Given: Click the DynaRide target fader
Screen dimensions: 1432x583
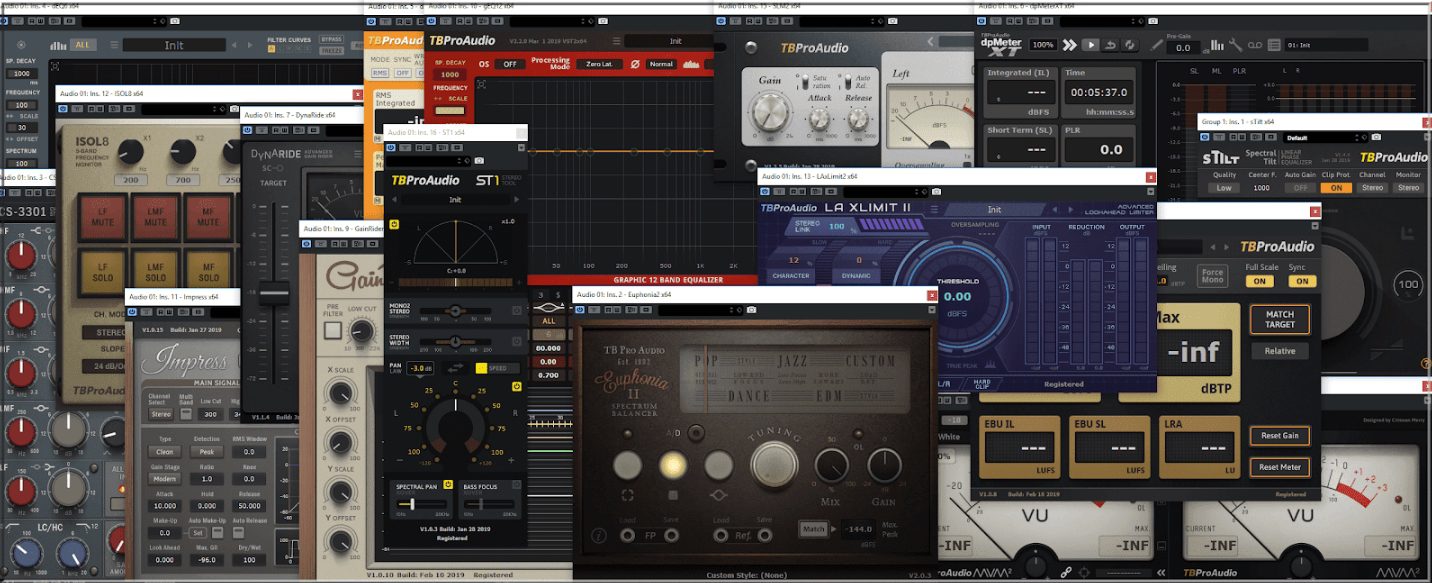Looking at the screenshot, I should [266, 298].
